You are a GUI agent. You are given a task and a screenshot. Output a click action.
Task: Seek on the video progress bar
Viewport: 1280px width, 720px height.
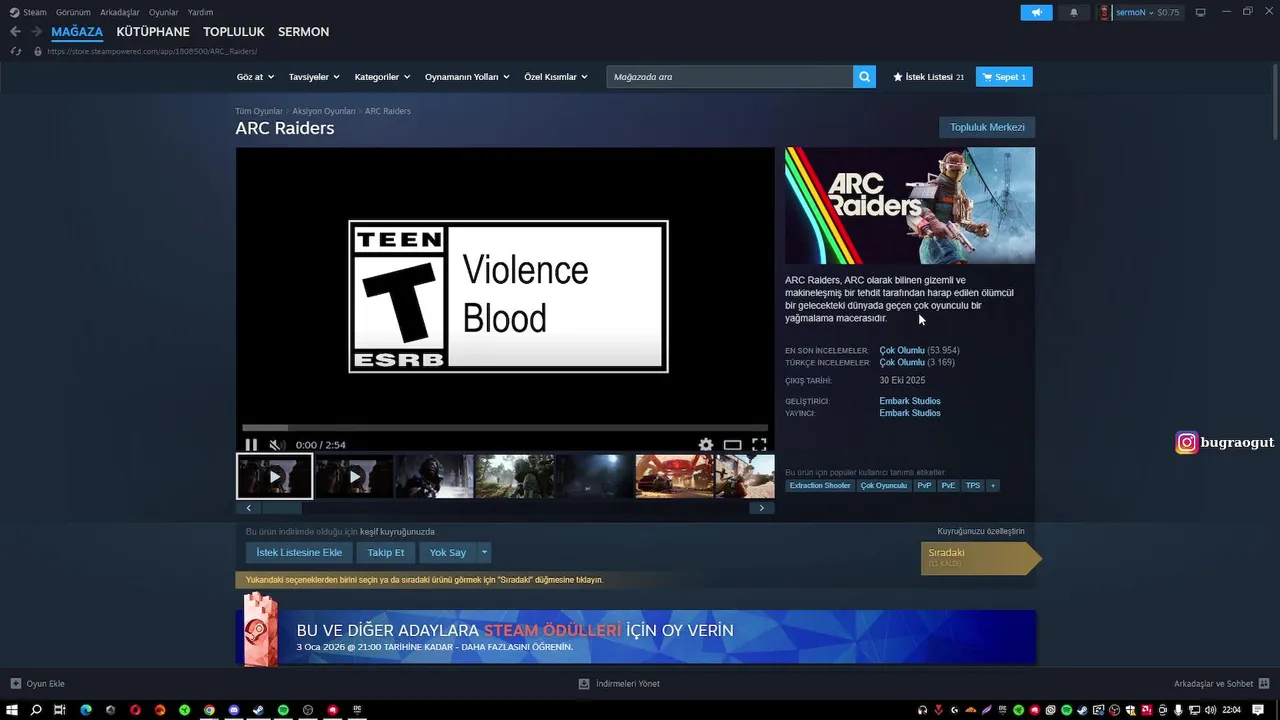(505, 428)
